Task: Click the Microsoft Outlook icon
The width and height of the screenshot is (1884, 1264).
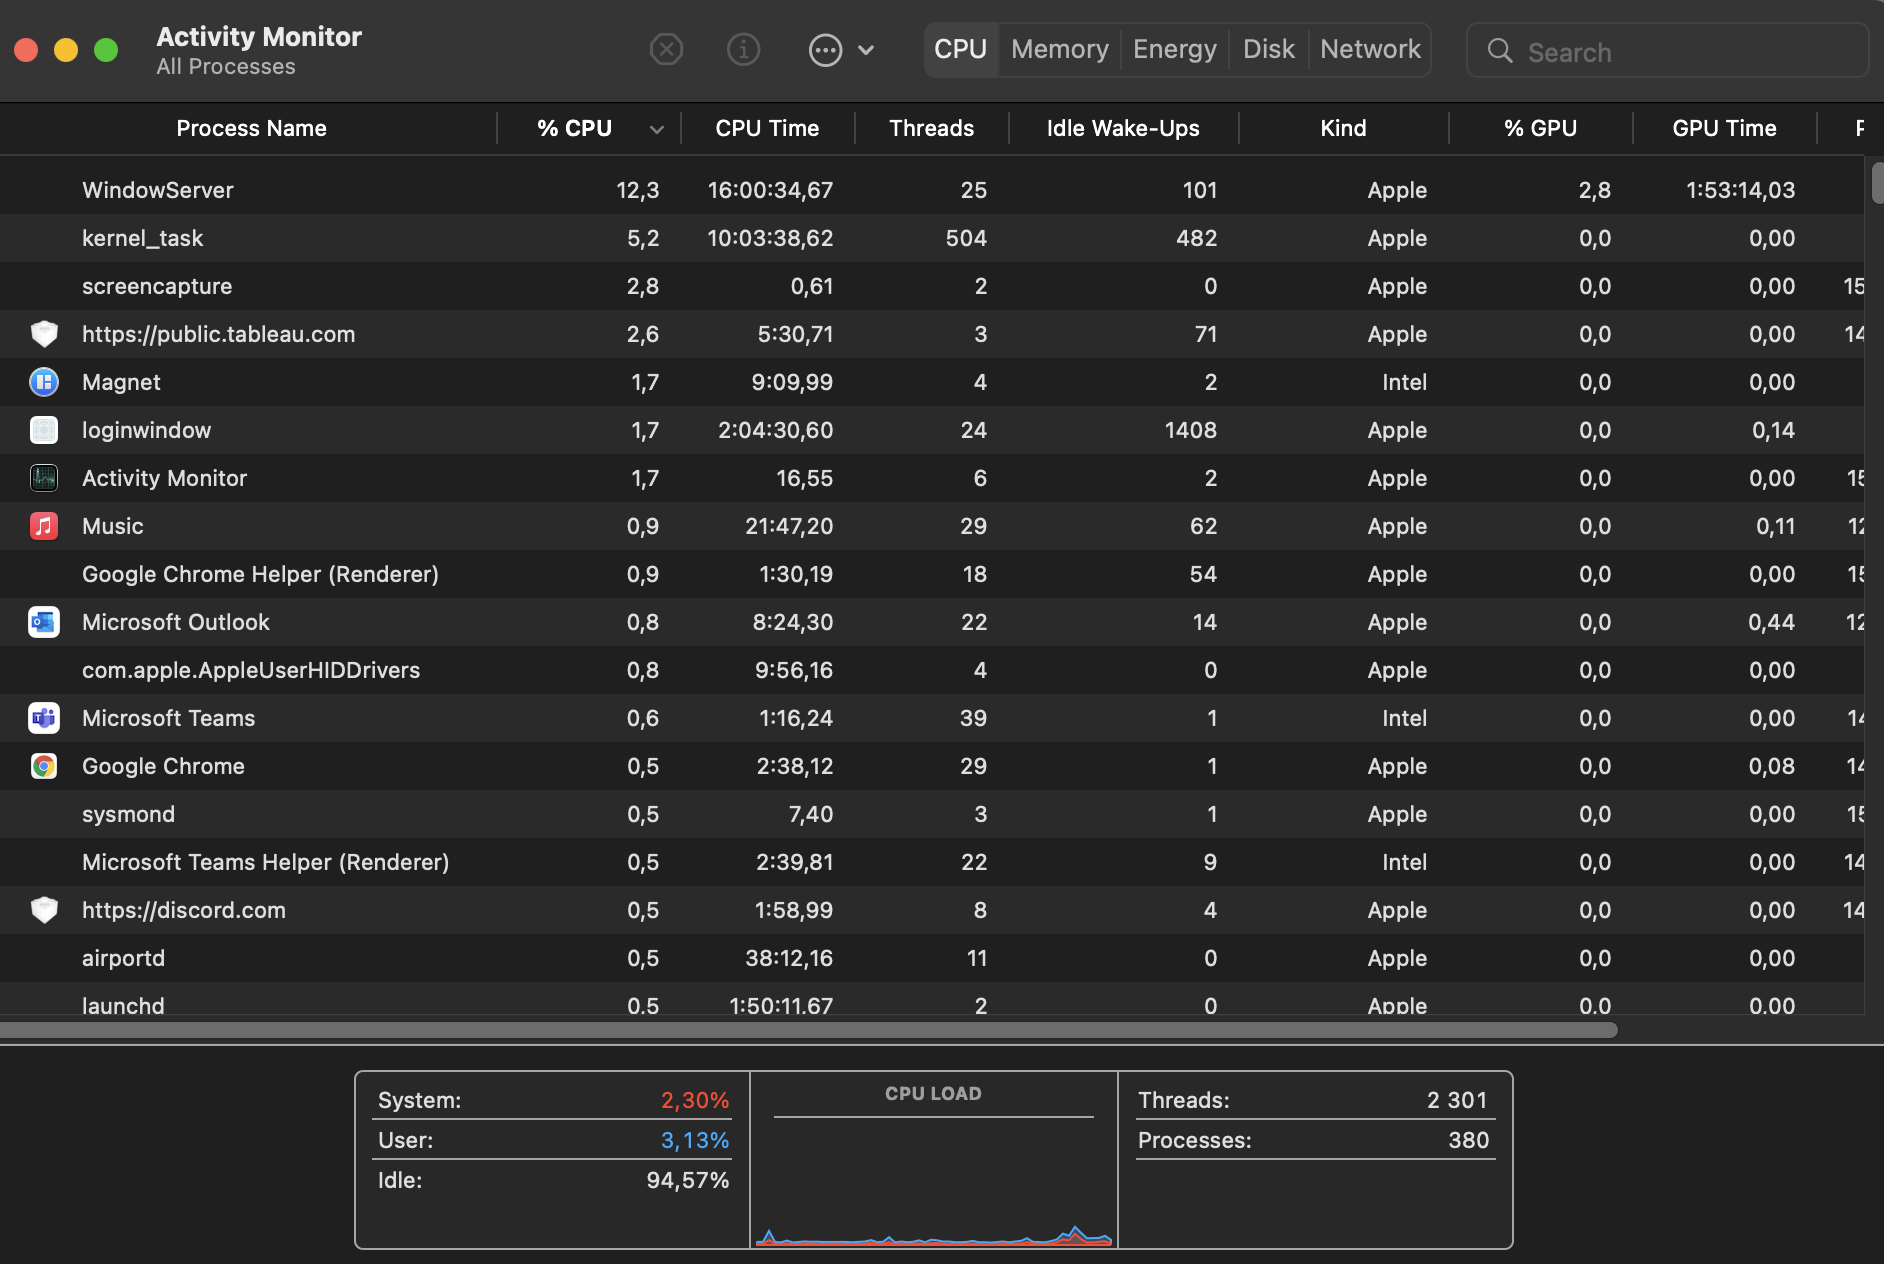Action: [44, 622]
